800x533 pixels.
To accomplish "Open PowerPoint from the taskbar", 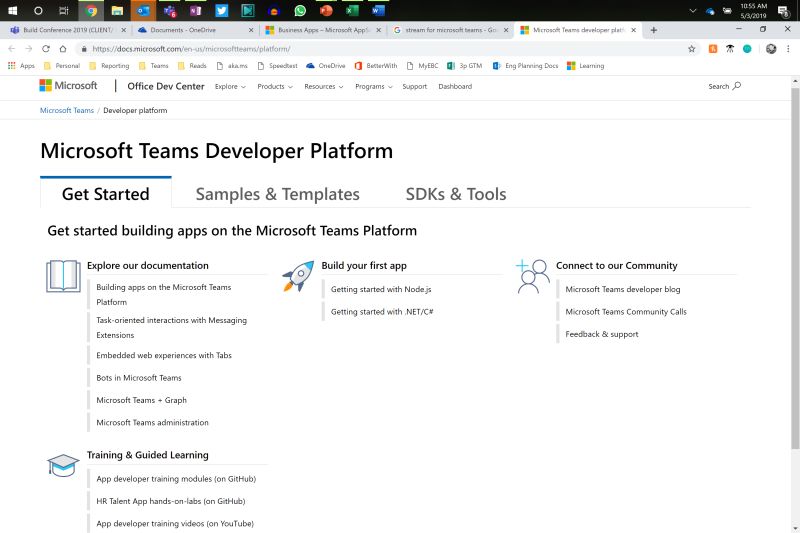I will coord(326,10).
